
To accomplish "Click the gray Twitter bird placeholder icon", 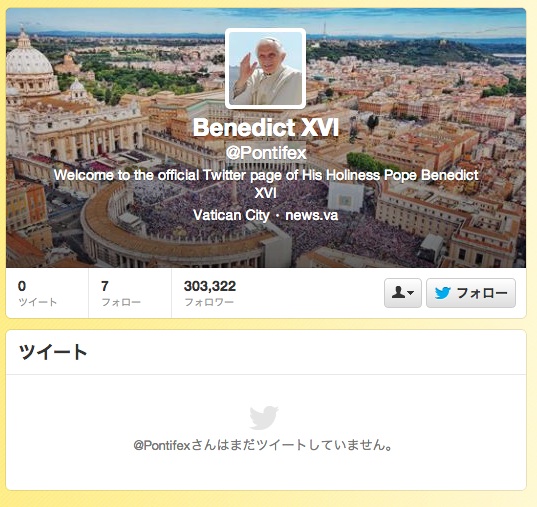I will (264, 418).
